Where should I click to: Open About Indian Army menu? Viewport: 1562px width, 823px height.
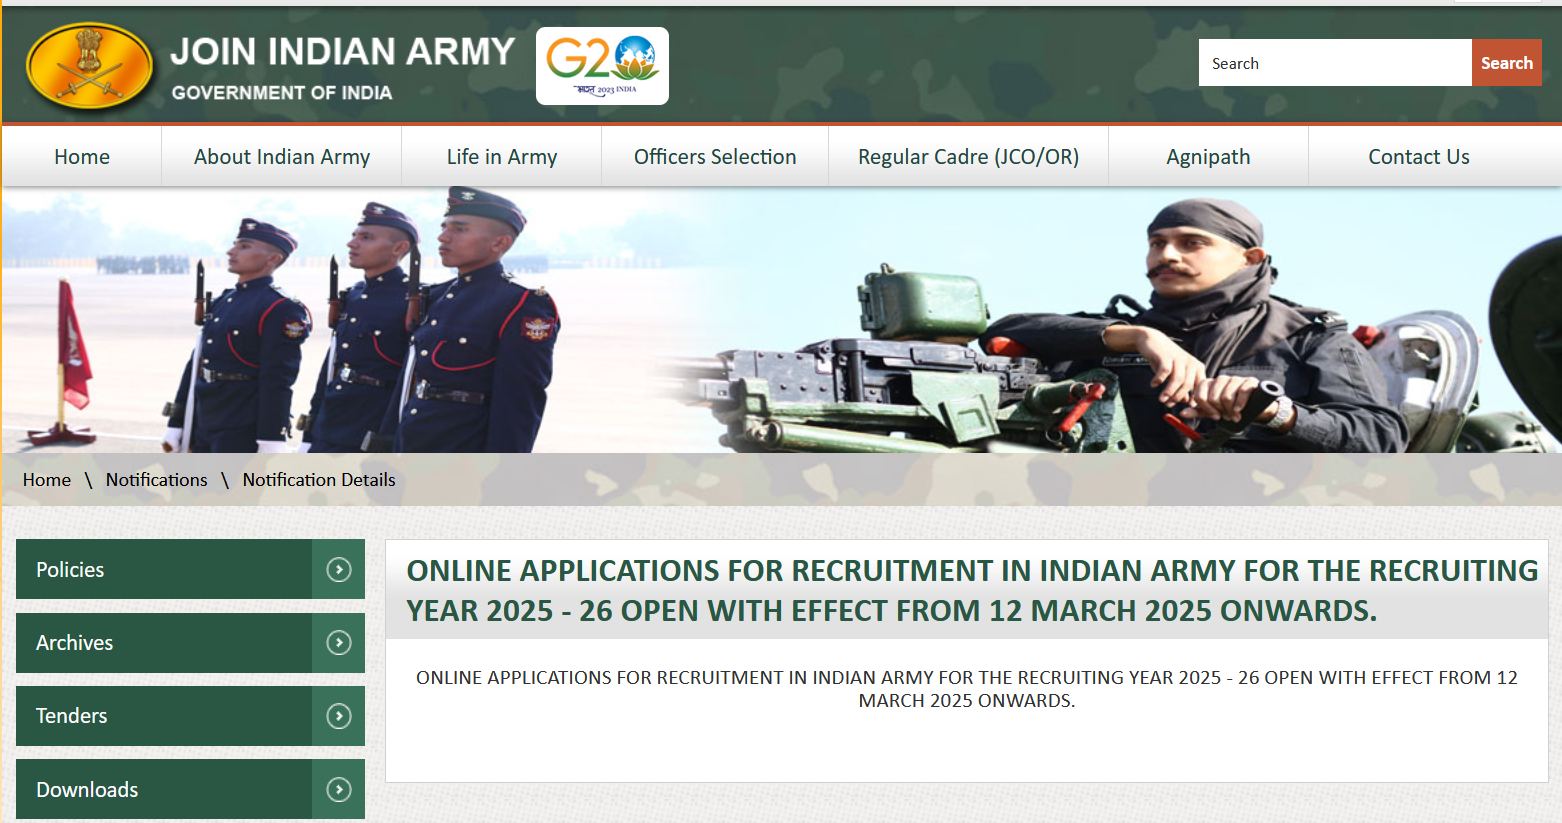pyautogui.click(x=282, y=156)
